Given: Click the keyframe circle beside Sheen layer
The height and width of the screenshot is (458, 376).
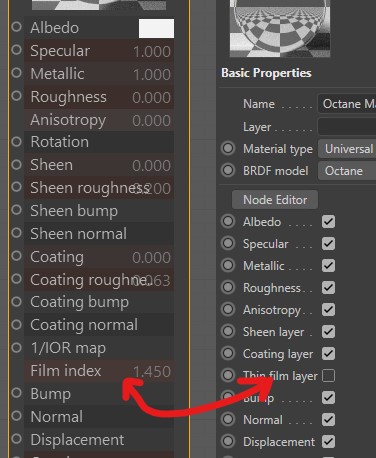Looking at the screenshot, I should [x=228, y=331].
